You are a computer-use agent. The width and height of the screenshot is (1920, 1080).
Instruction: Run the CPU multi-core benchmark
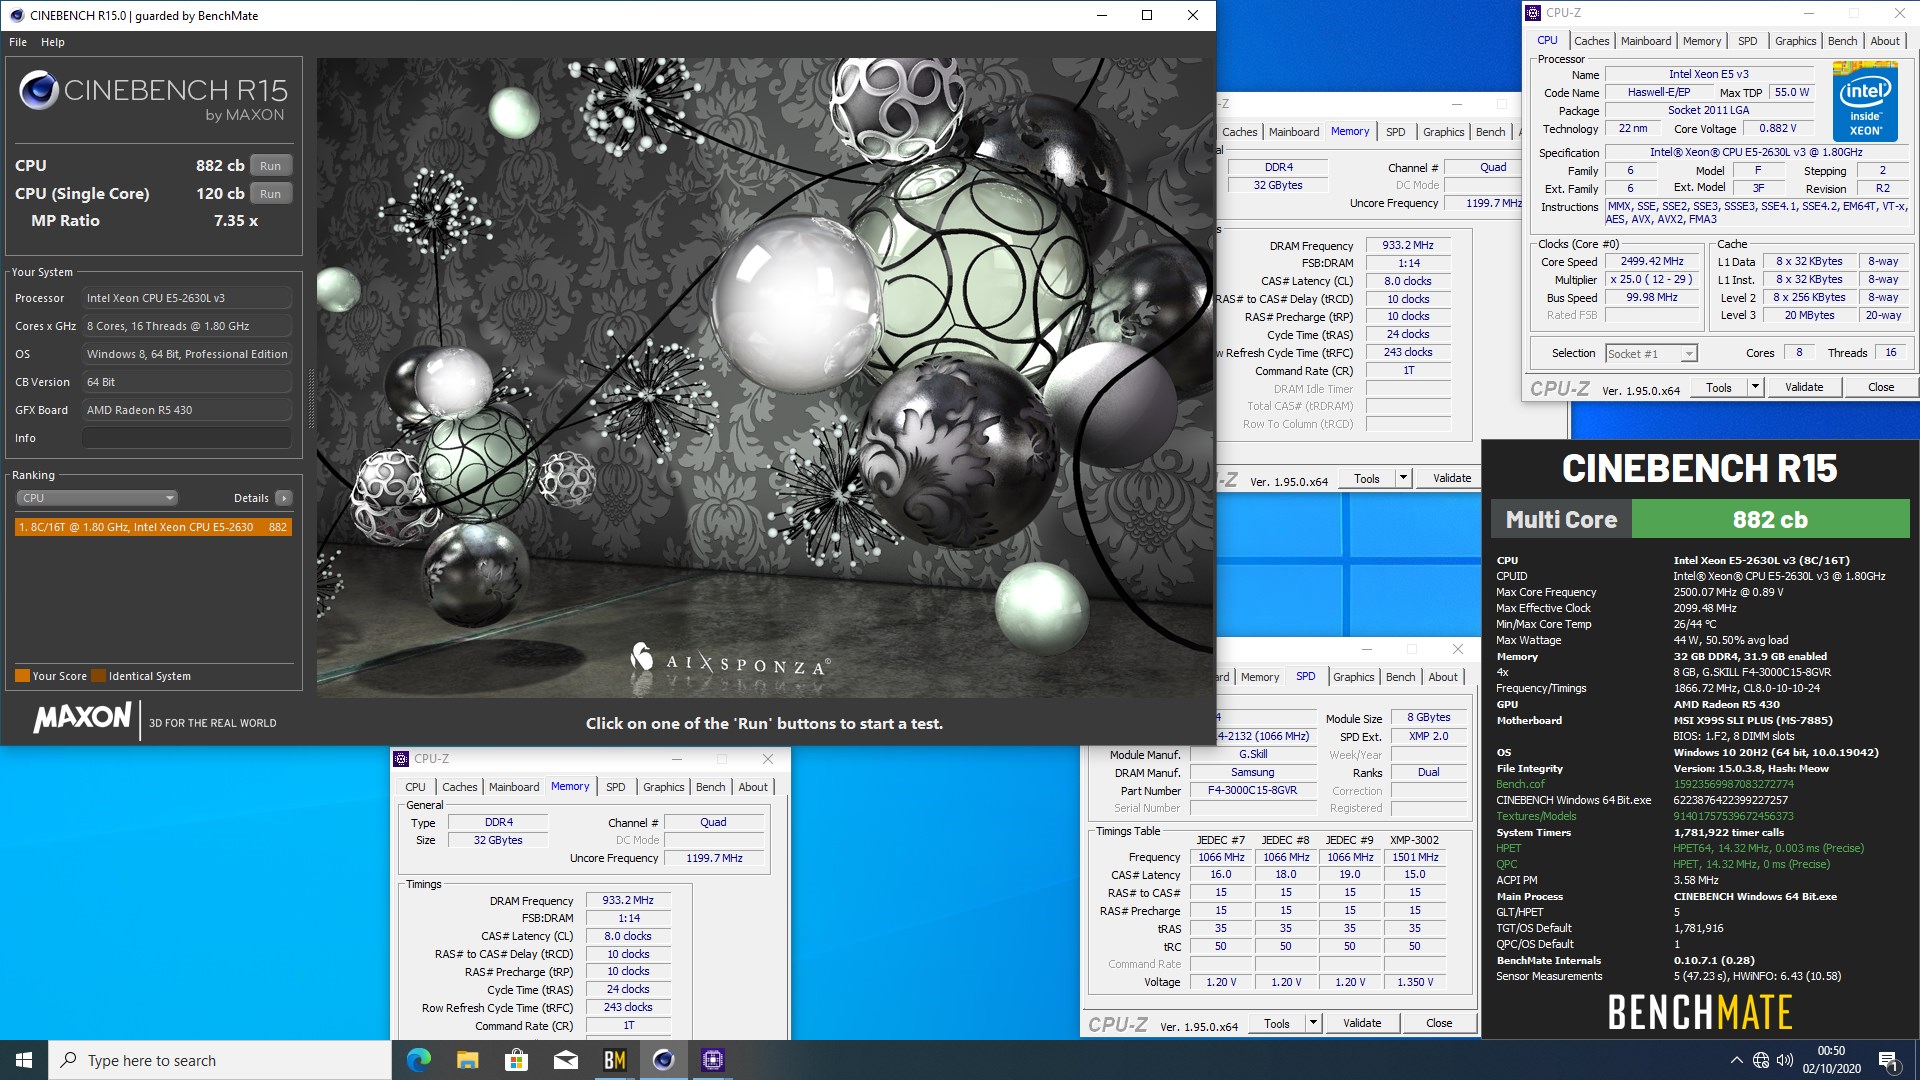point(270,166)
